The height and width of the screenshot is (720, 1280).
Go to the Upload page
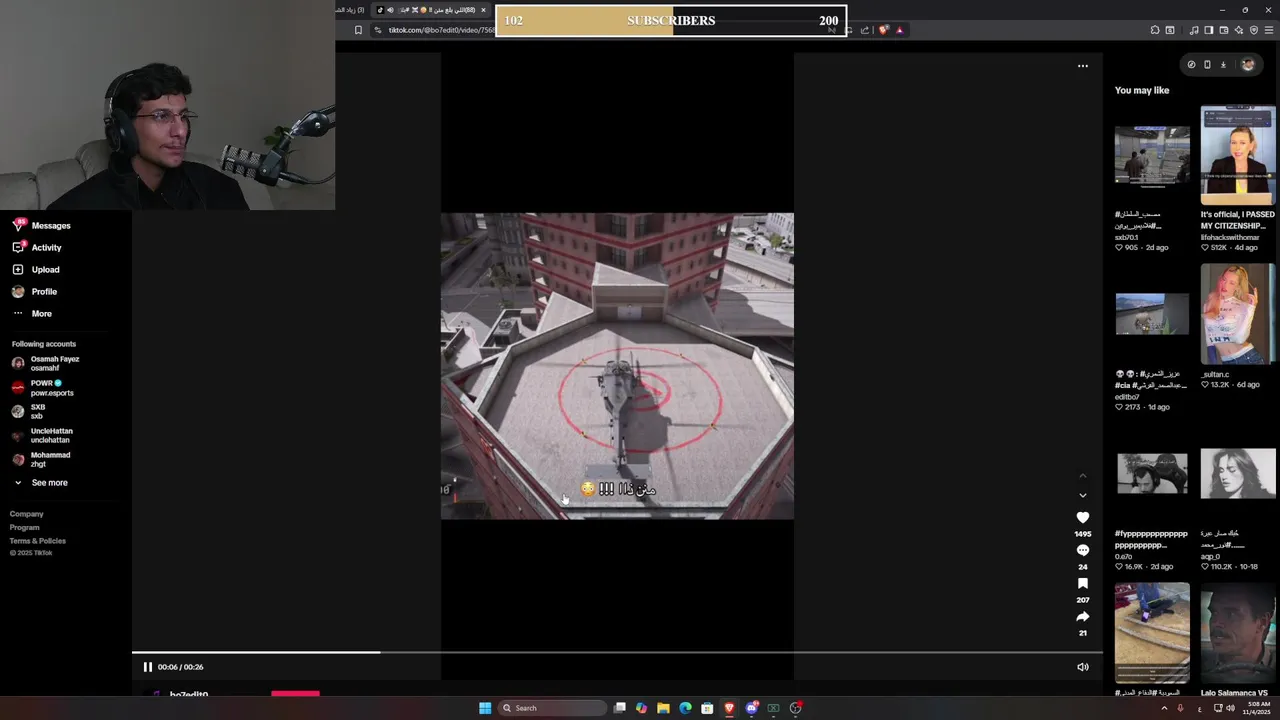pyautogui.click(x=36, y=270)
